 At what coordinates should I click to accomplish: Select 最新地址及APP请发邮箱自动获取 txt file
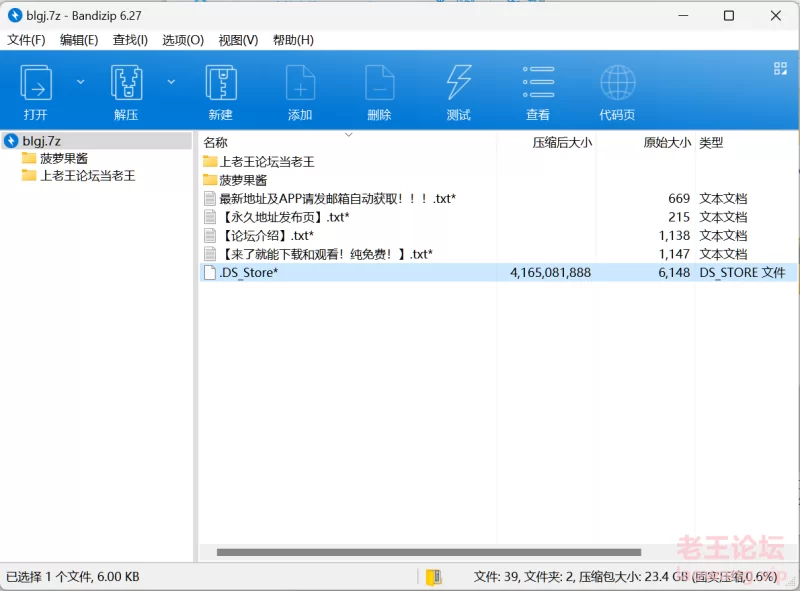(337, 199)
